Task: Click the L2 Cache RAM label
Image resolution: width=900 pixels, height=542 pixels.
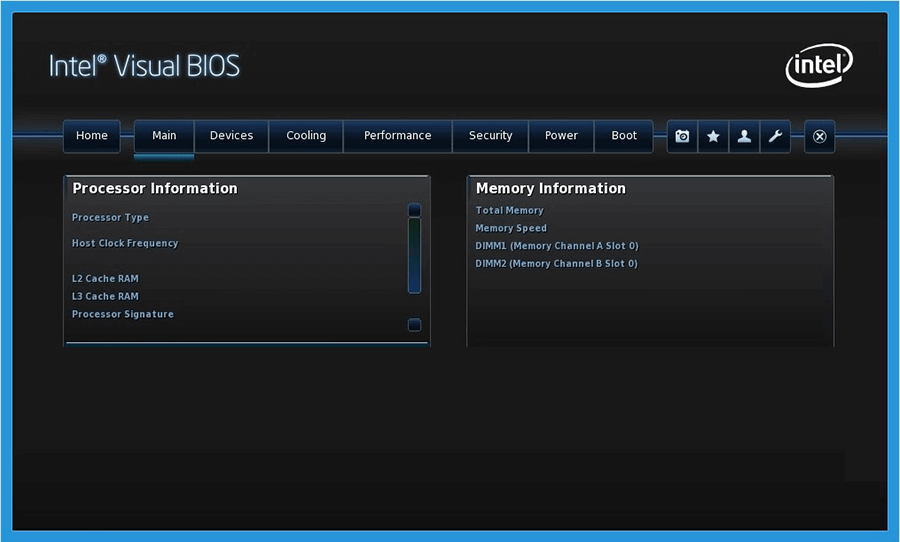Action: (105, 278)
